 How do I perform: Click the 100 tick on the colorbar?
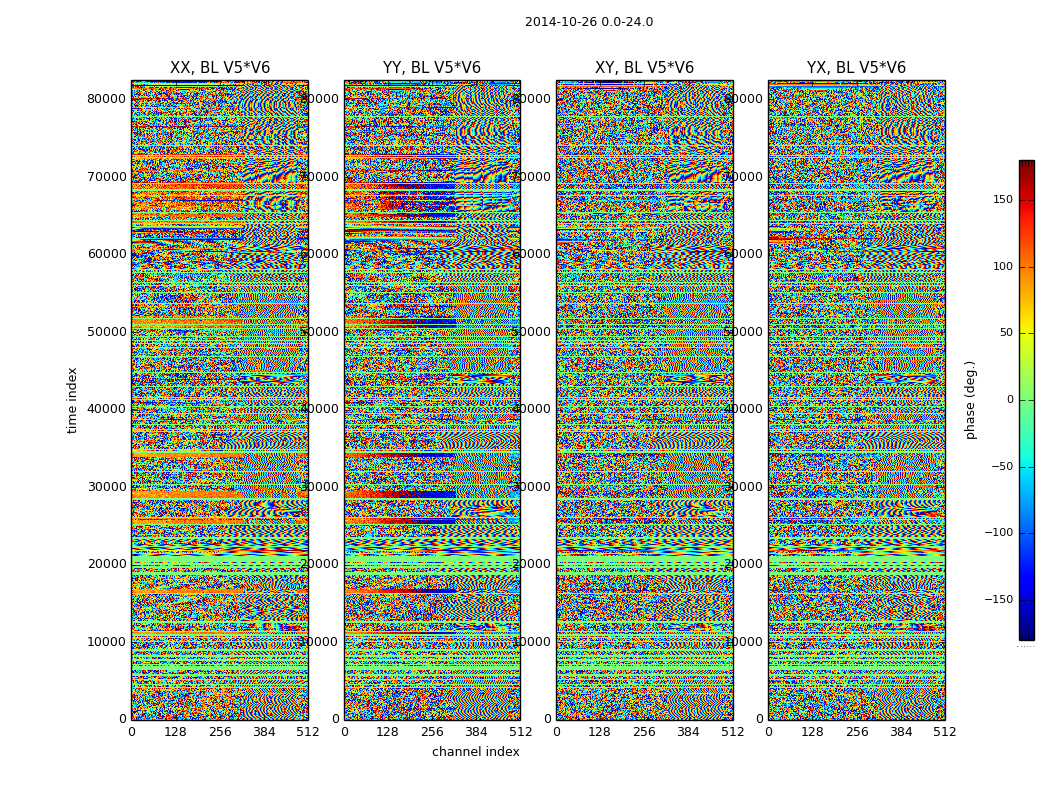coord(1001,267)
